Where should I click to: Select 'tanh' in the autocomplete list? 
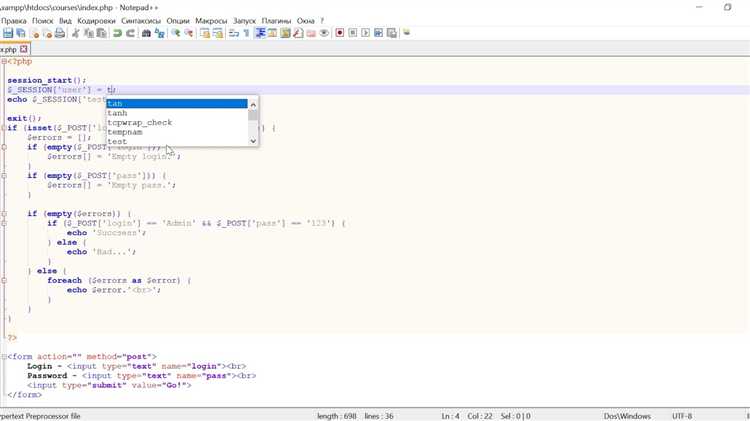point(177,113)
